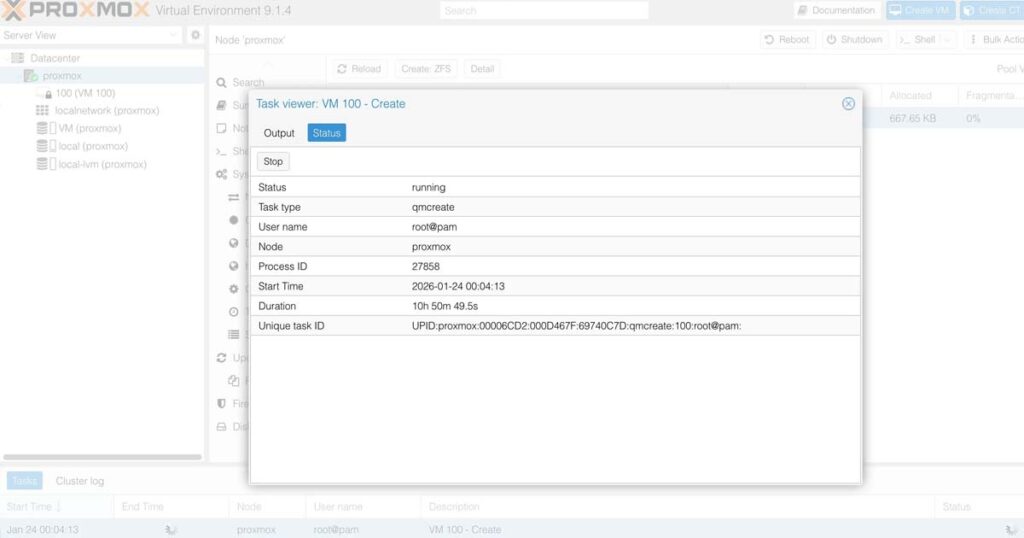Screen dimensions: 1024x538
Task: Click the Shell button
Action: click(x=918, y=40)
